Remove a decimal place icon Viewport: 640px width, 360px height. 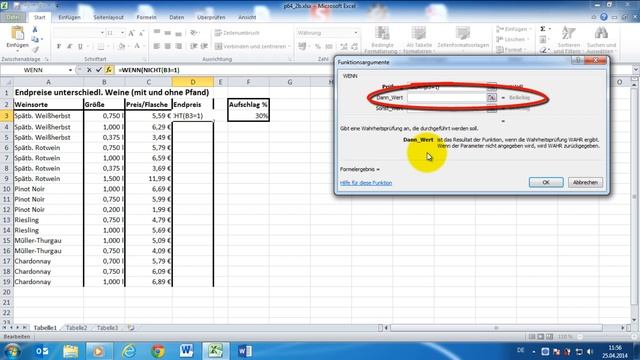coord(354,47)
